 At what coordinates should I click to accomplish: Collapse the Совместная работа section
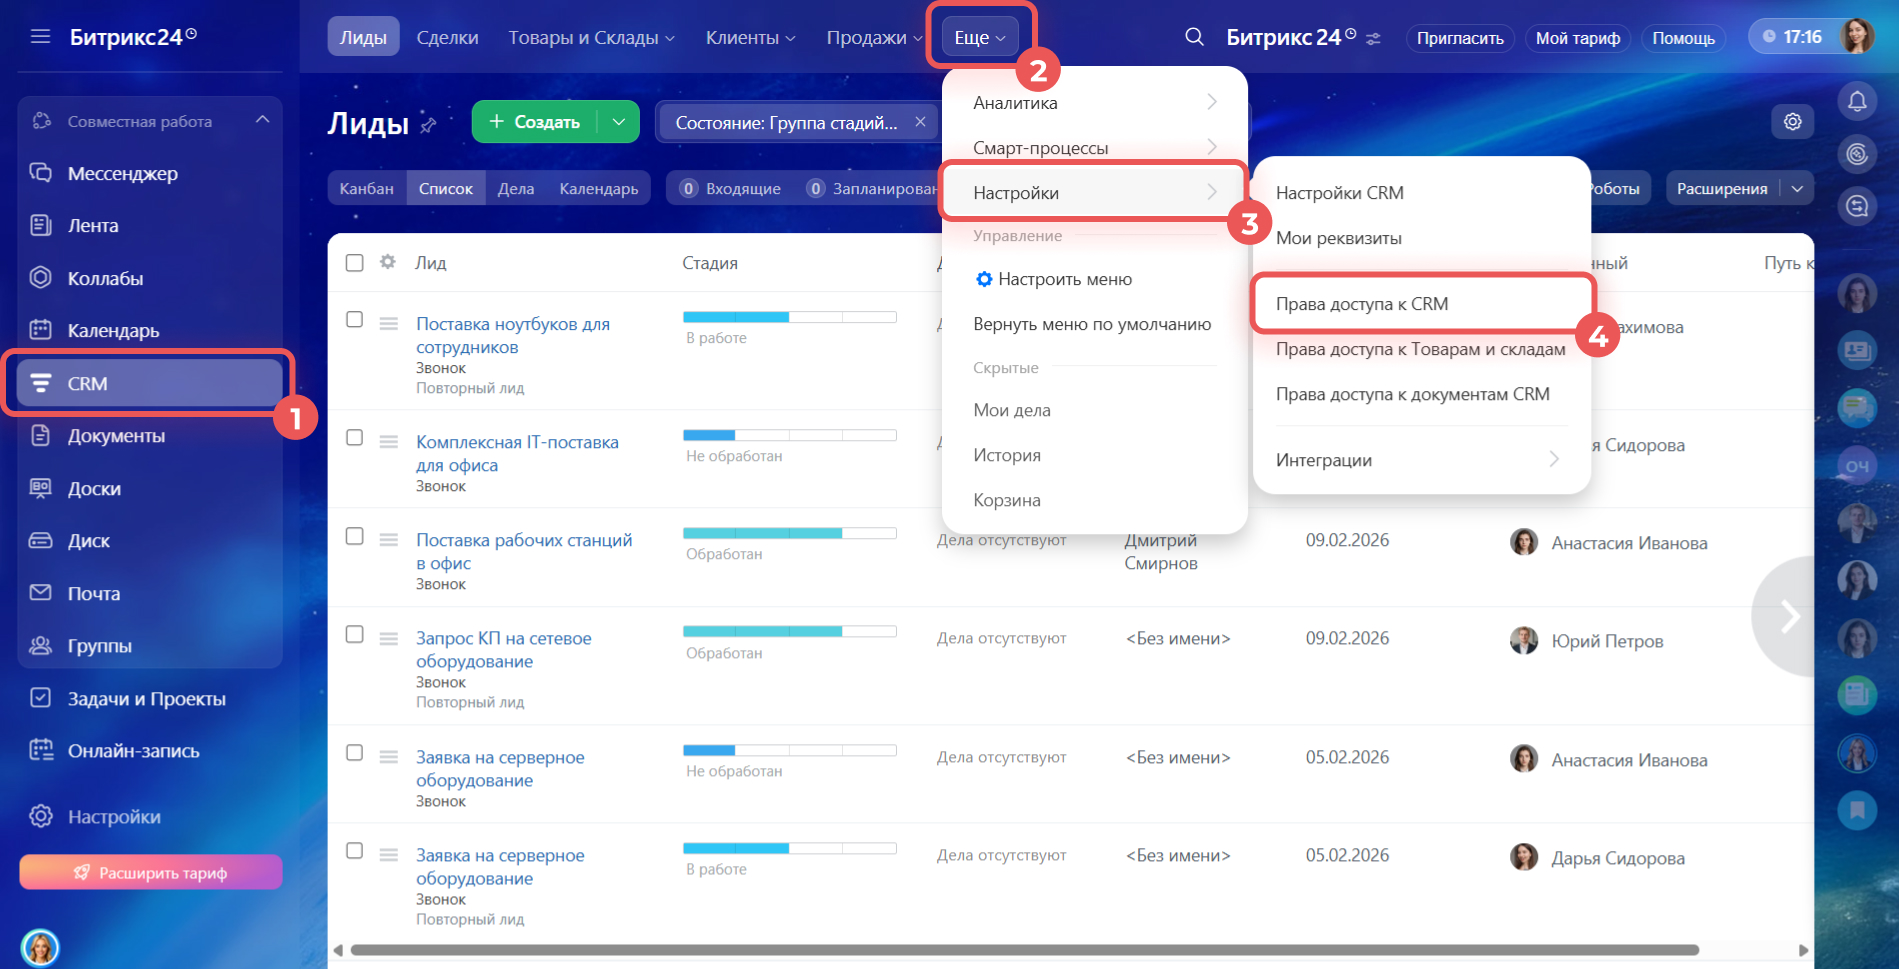[x=263, y=120]
